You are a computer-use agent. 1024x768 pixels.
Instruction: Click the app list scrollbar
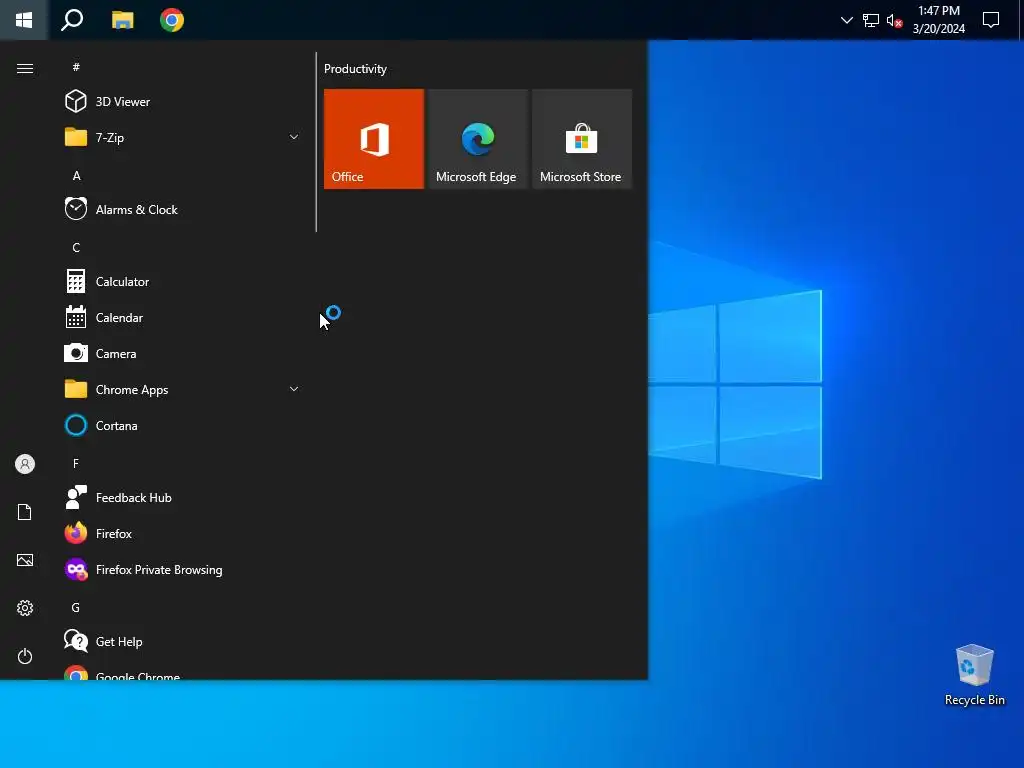(316, 142)
